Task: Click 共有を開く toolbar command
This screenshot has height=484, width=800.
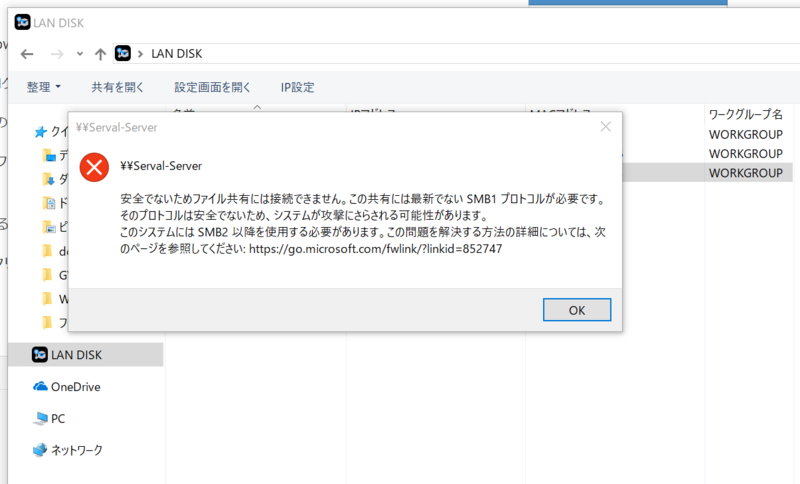Action: 117,87
